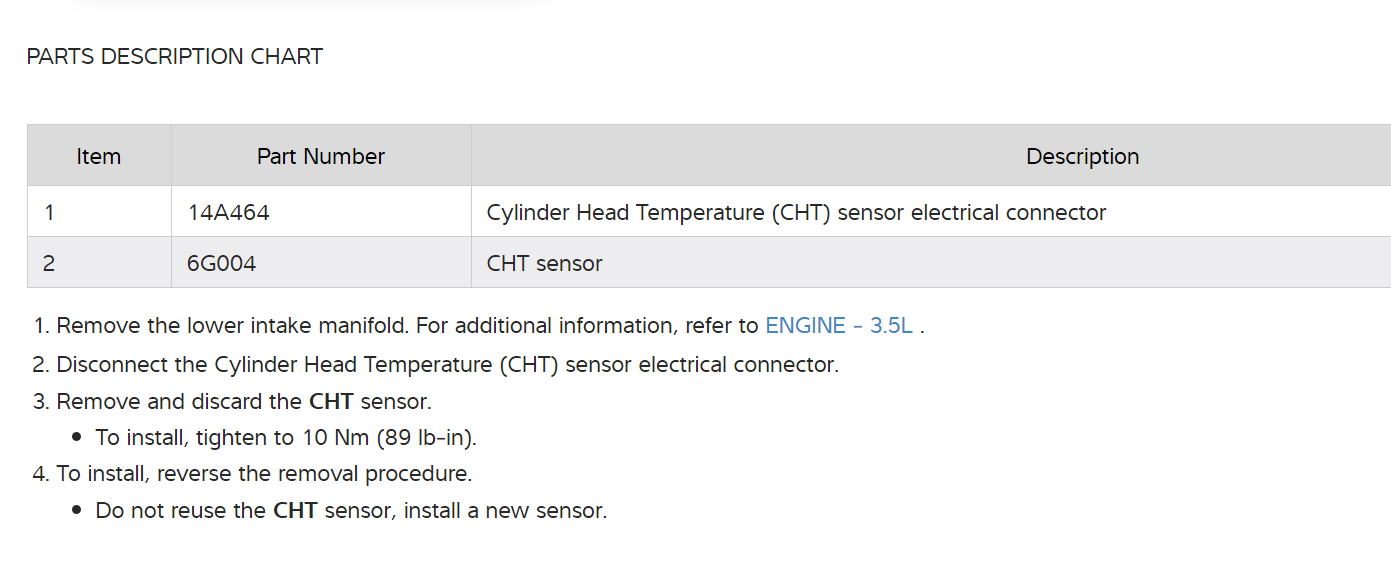The image size is (1391, 577).
Task: Open the ENGINE - 3.5L link
Action: pos(838,326)
